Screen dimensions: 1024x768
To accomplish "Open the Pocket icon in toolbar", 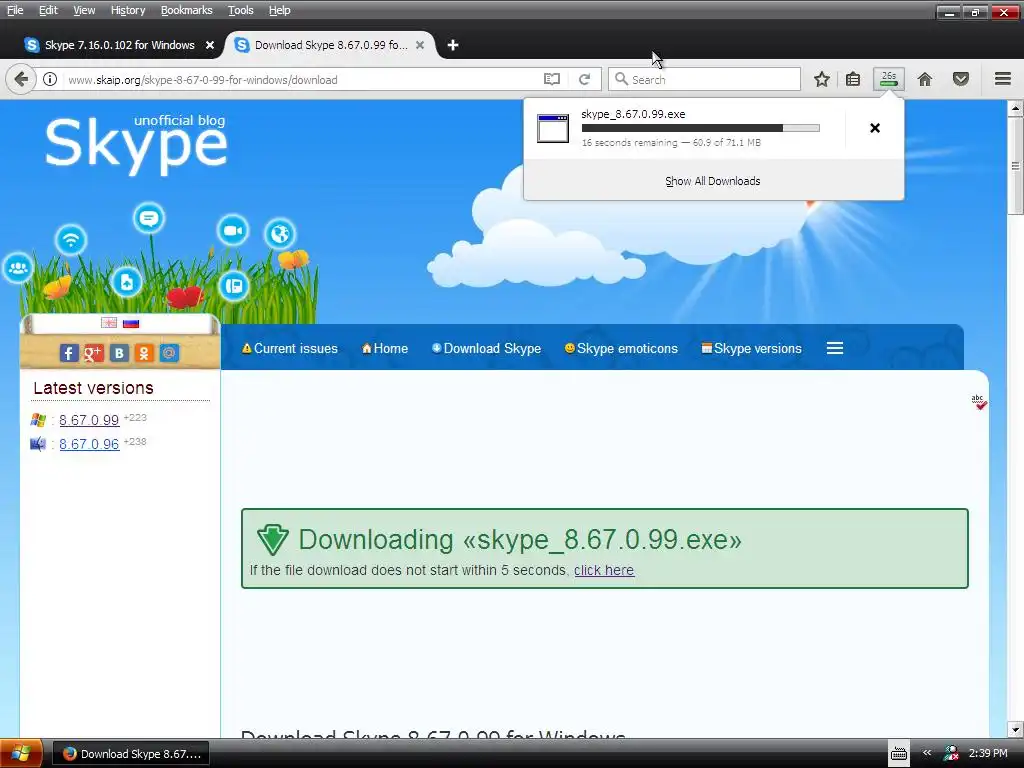I will coord(961,80).
